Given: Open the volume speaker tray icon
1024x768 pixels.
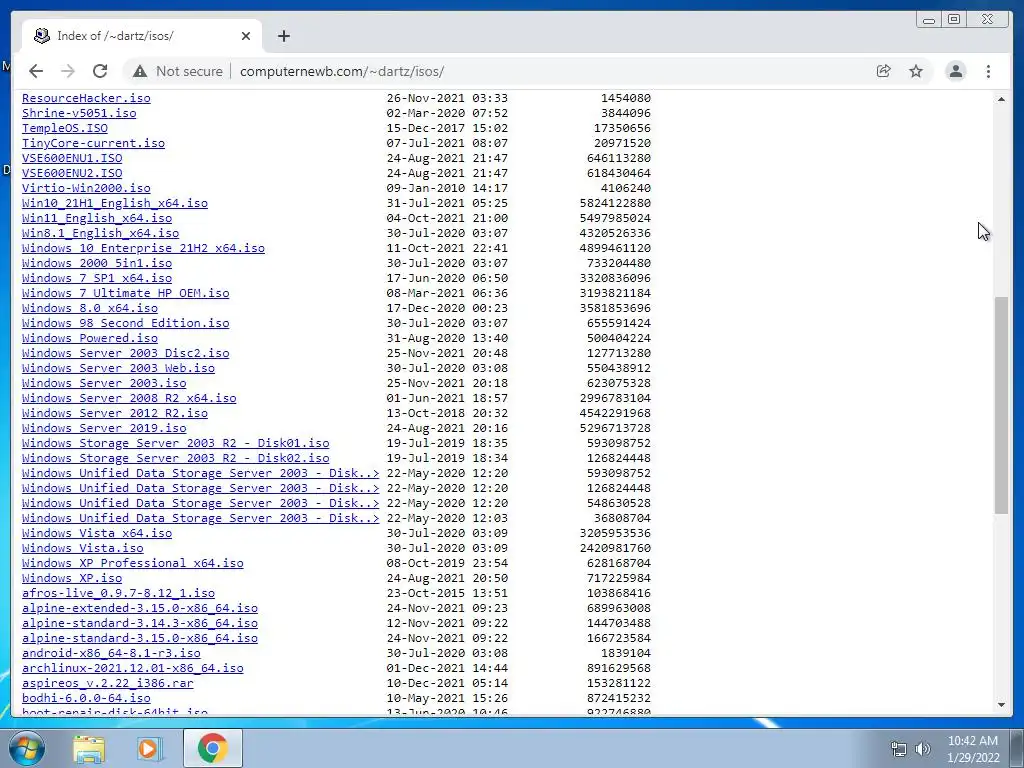Looking at the screenshot, I should pyautogui.click(x=922, y=749).
